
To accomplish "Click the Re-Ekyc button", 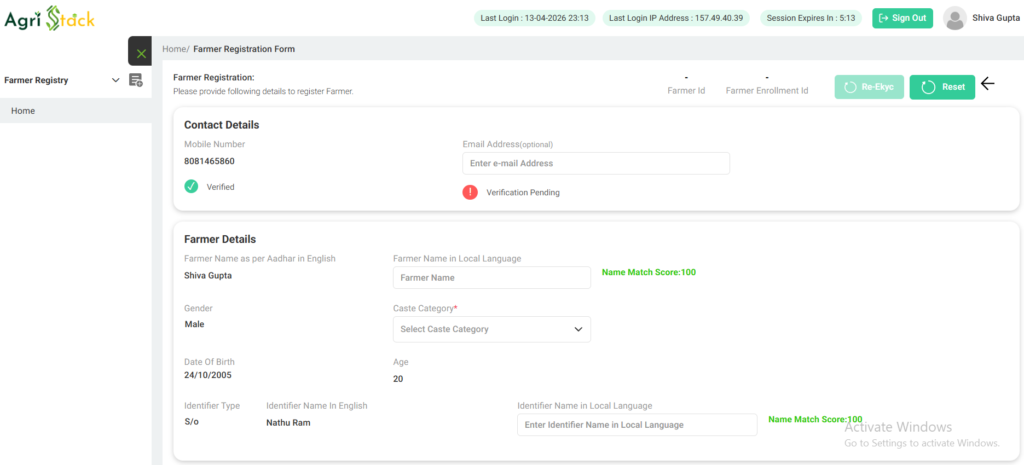I will point(869,87).
